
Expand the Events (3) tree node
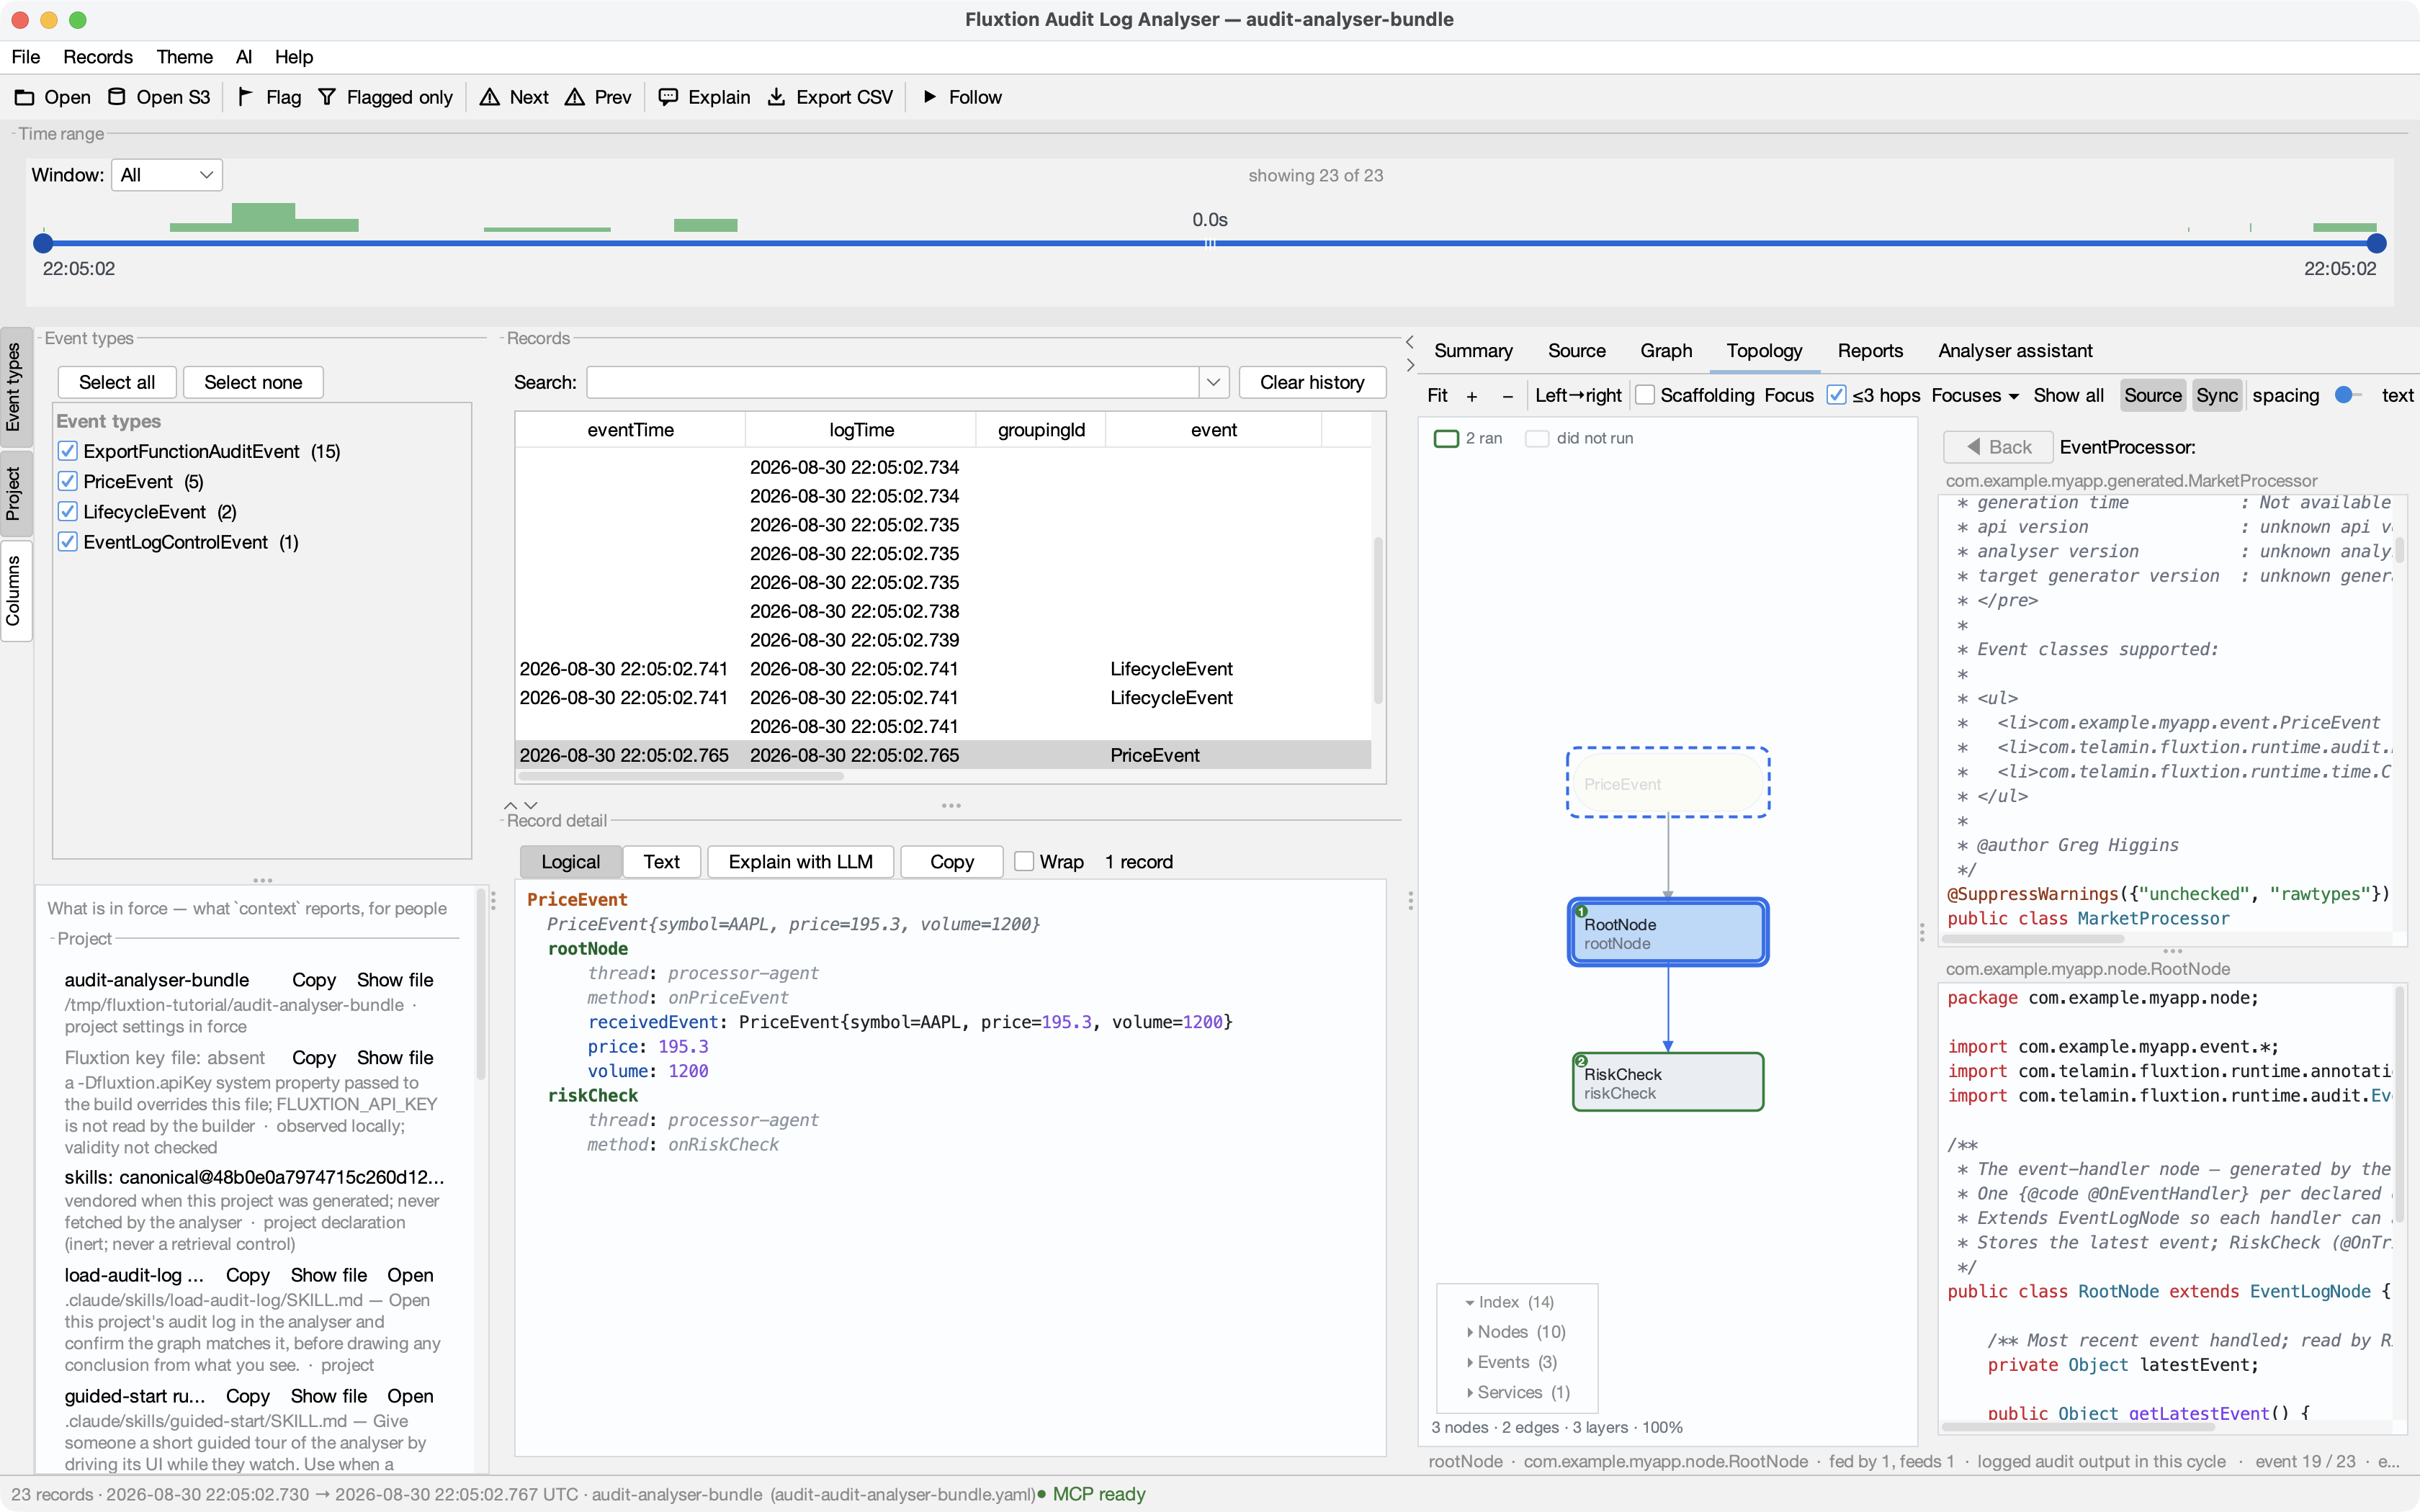click(1470, 1362)
